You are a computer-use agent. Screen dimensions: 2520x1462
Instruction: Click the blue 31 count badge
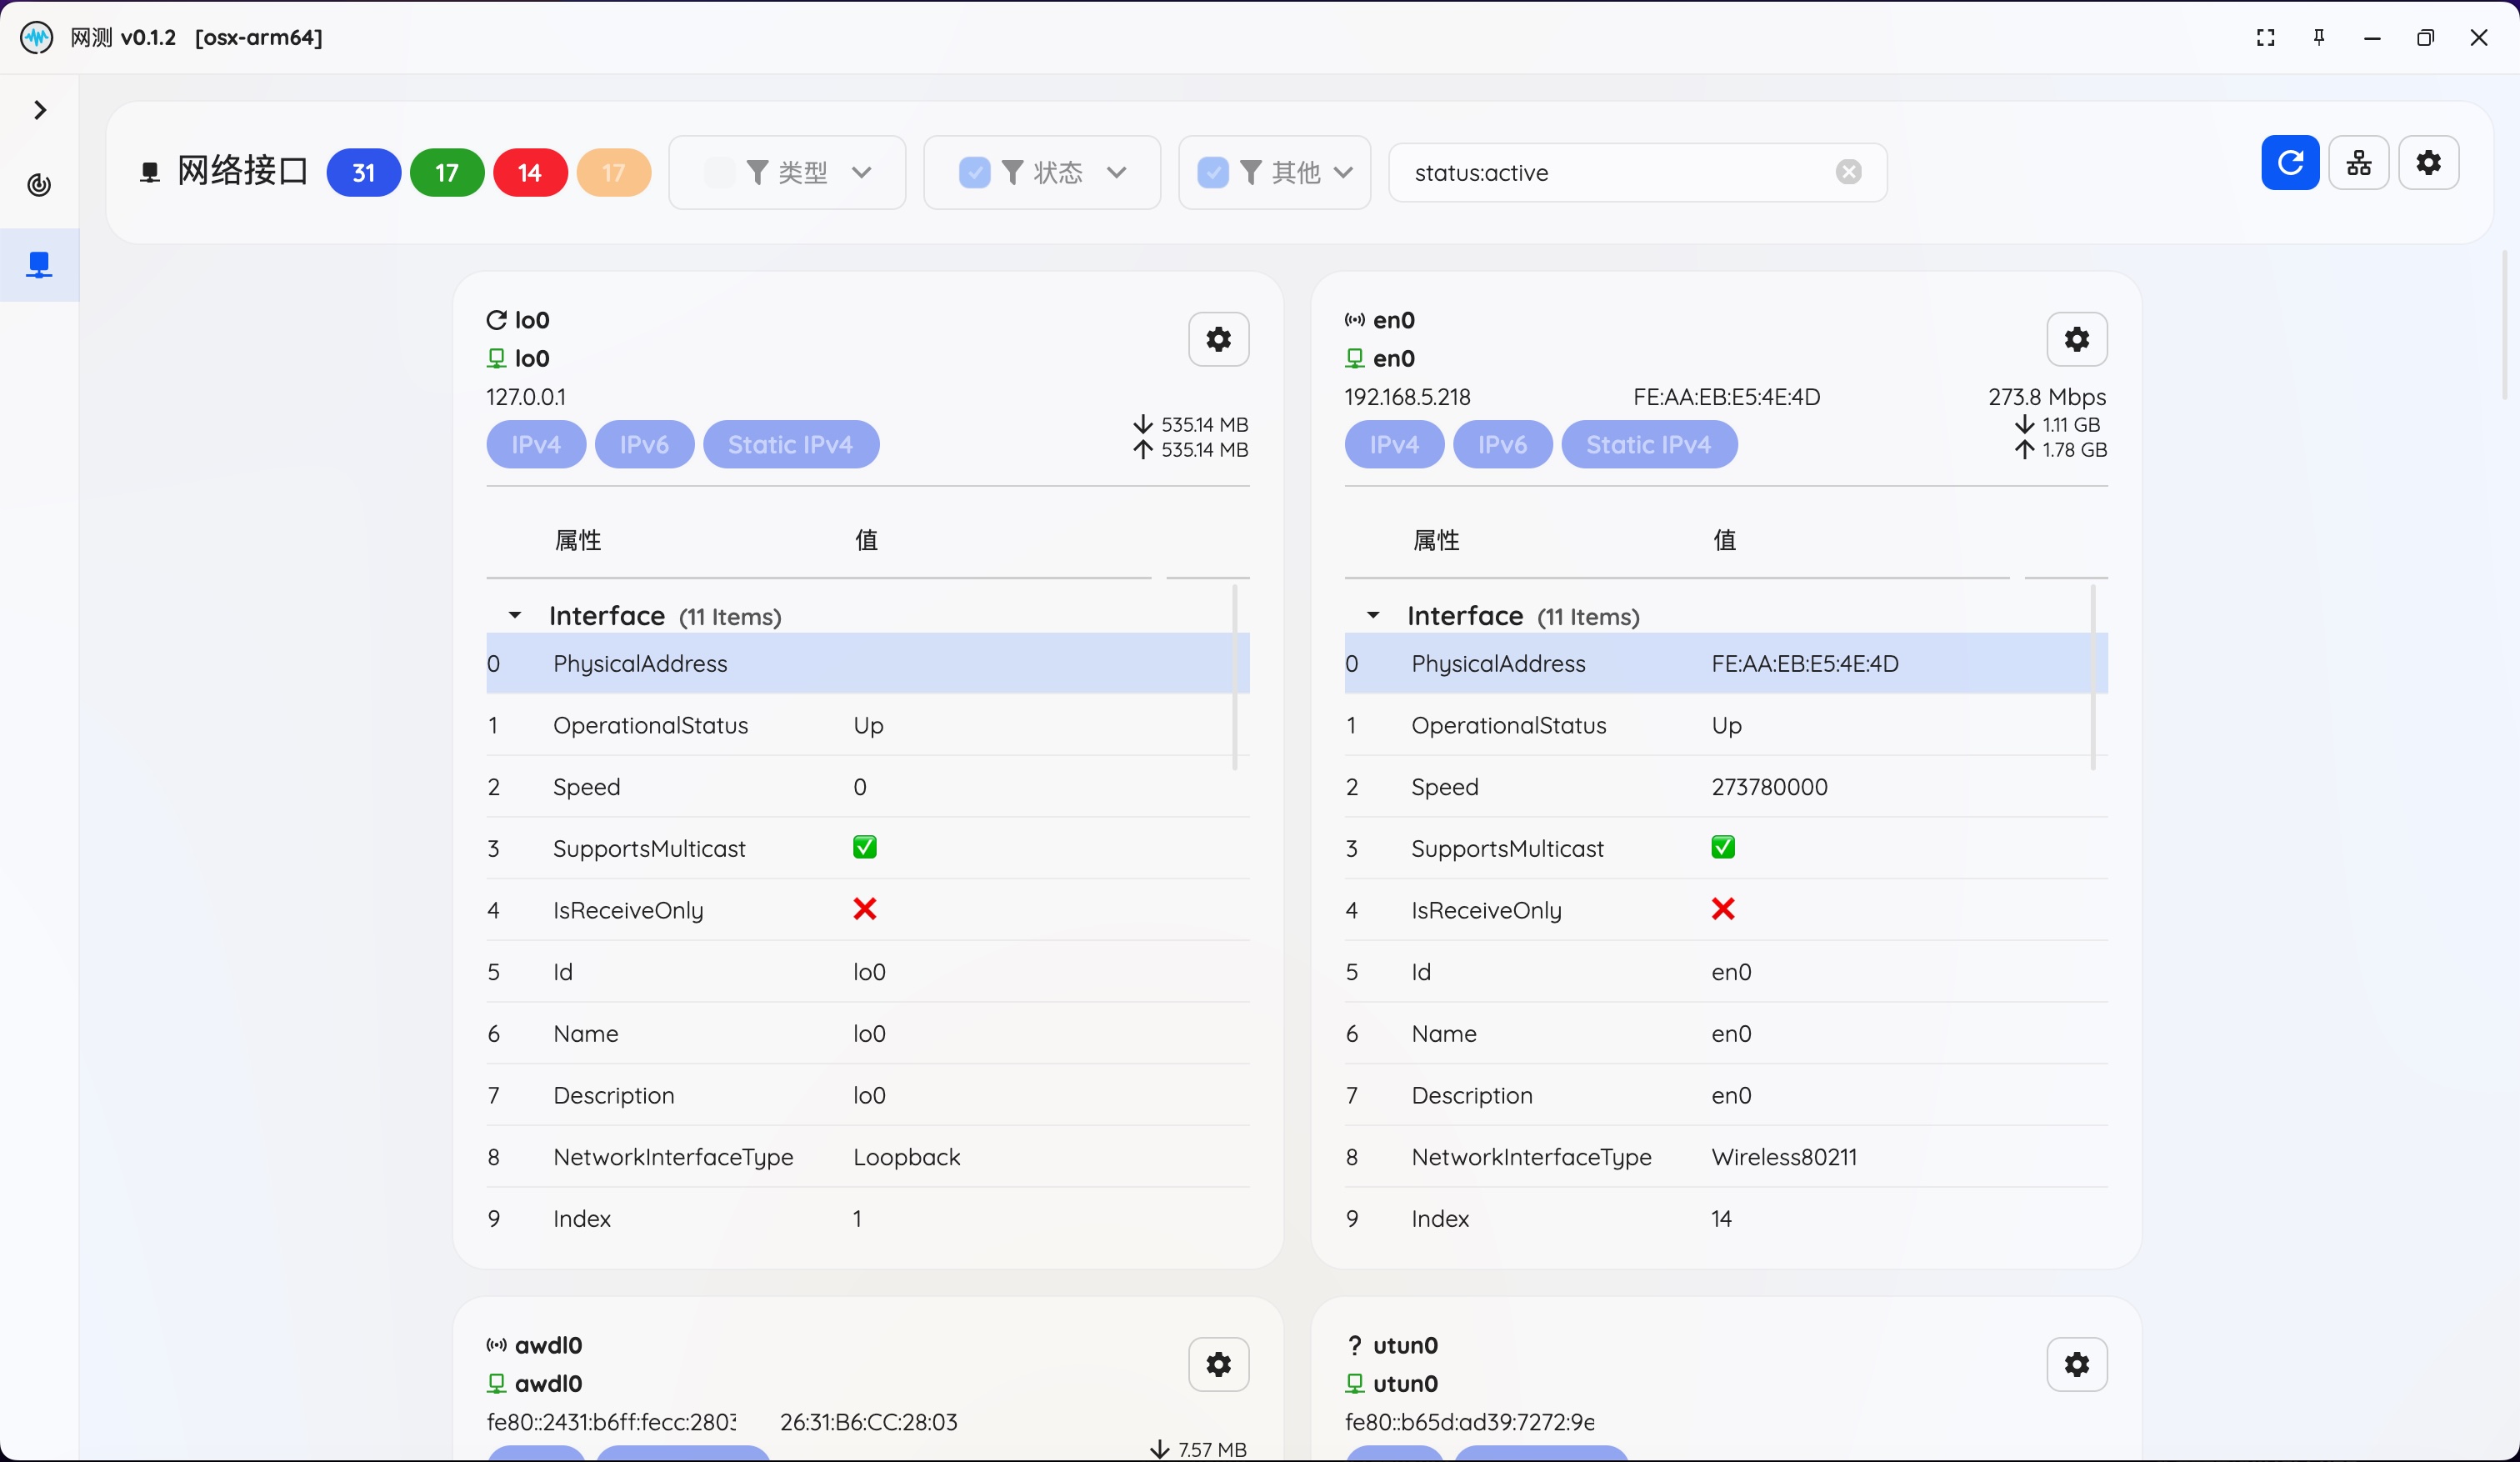363,173
